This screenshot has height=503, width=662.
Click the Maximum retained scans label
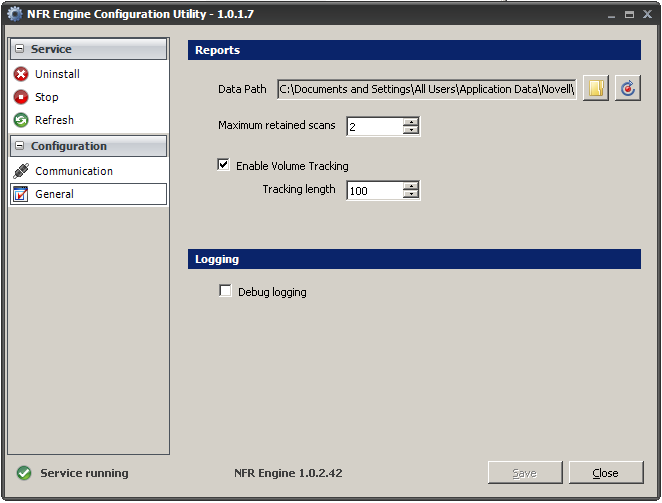tap(277, 125)
